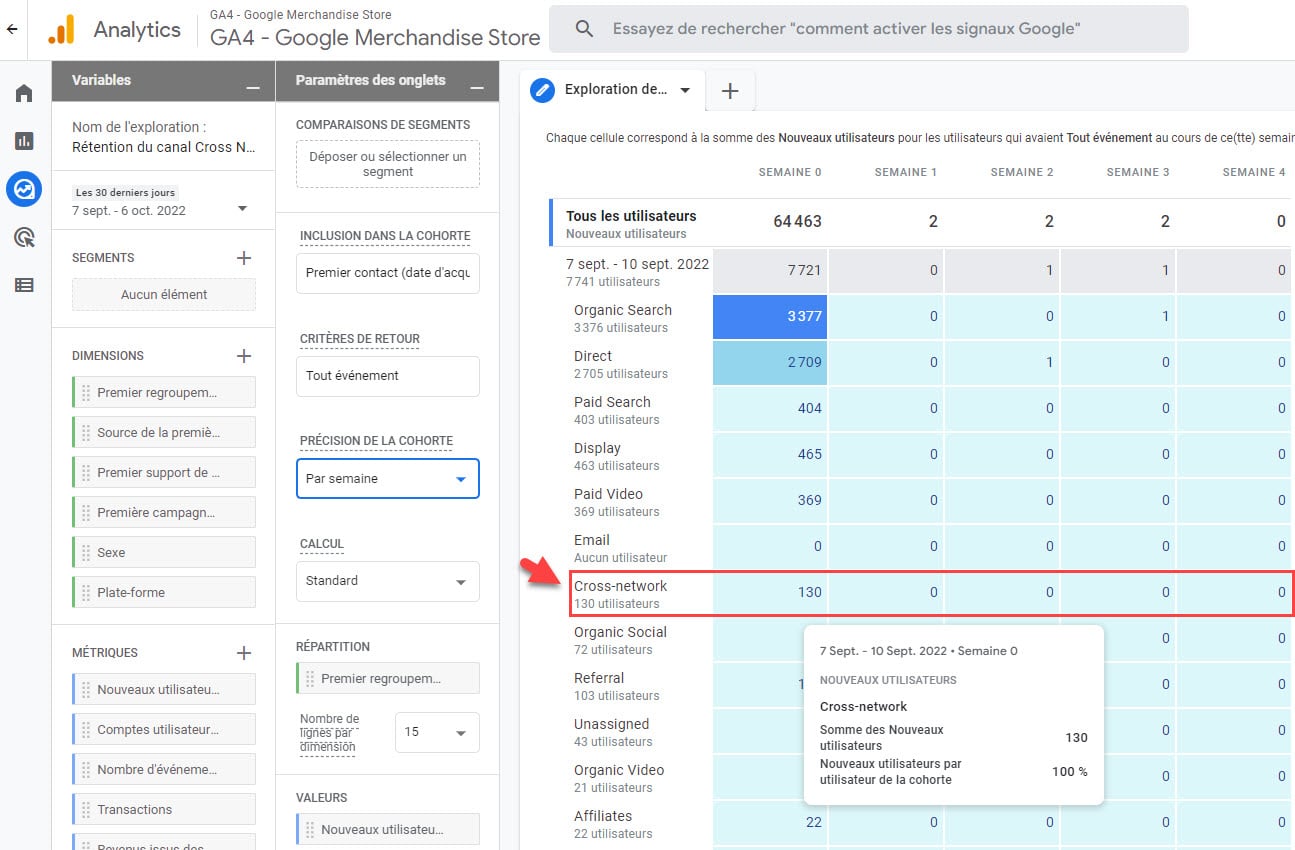Click the Aucun élément segments placeholder
The image size is (1295, 850).
point(164,294)
